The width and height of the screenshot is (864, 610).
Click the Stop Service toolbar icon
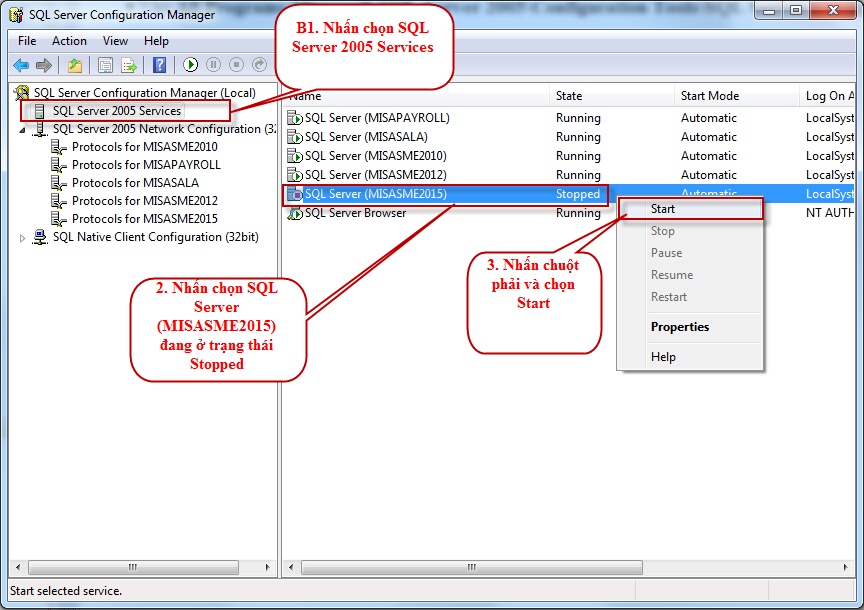pyautogui.click(x=236, y=65)
